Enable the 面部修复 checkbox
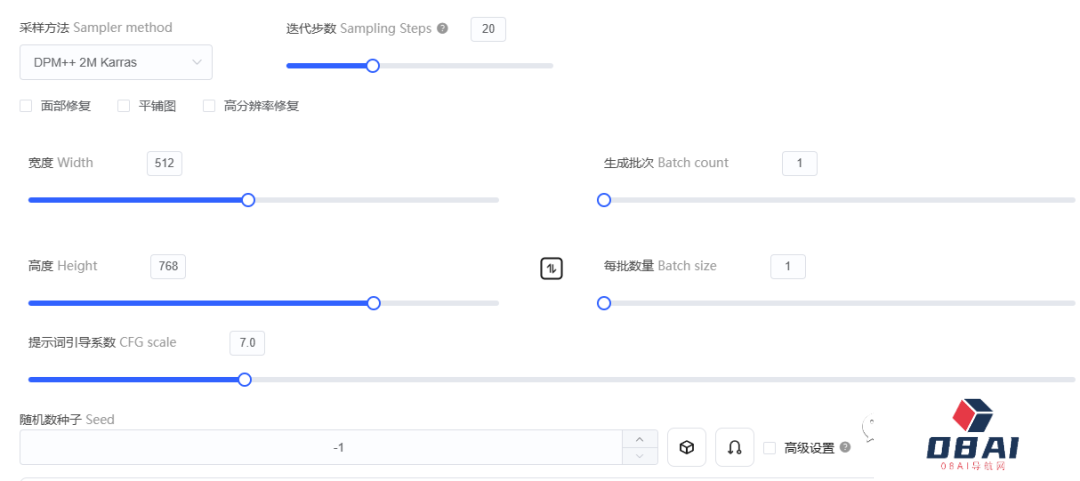 [x=26, y=106]
